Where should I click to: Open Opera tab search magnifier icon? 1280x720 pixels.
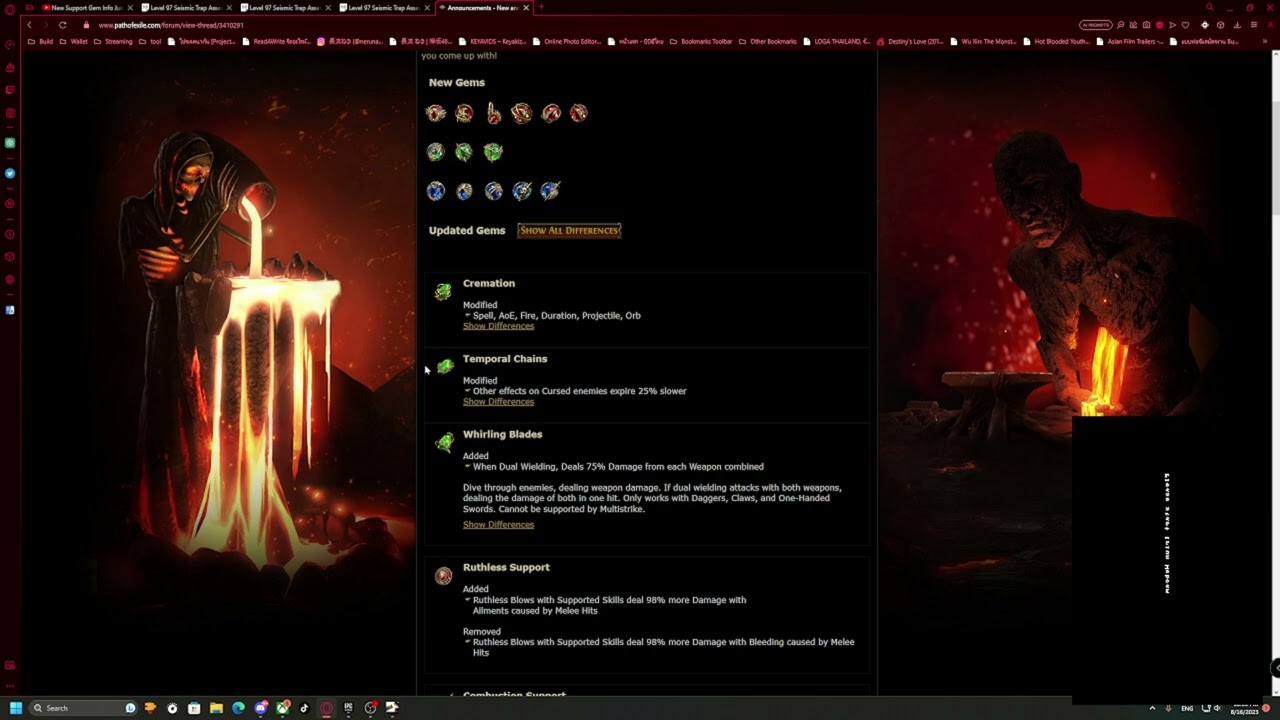point(1209,7)
